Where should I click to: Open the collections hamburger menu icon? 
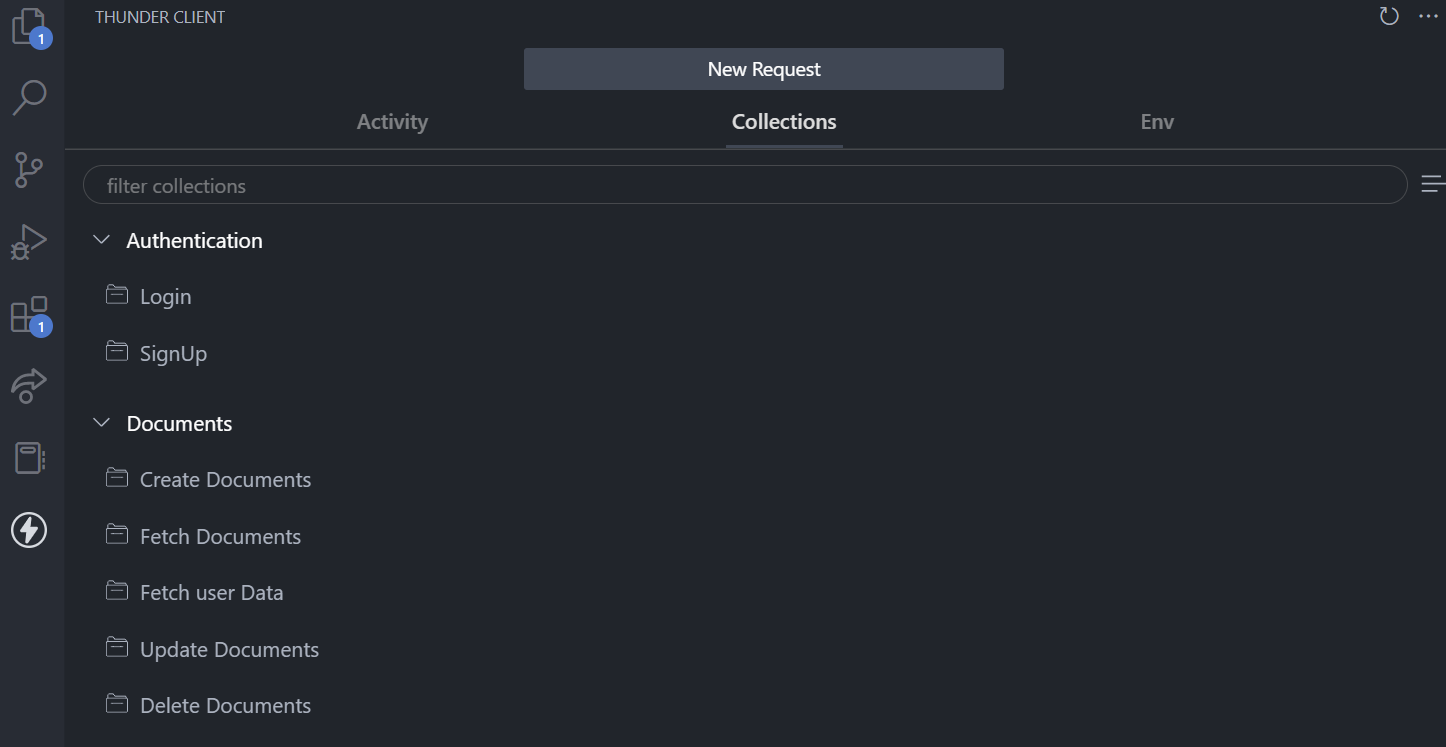tap(1432, 184)
